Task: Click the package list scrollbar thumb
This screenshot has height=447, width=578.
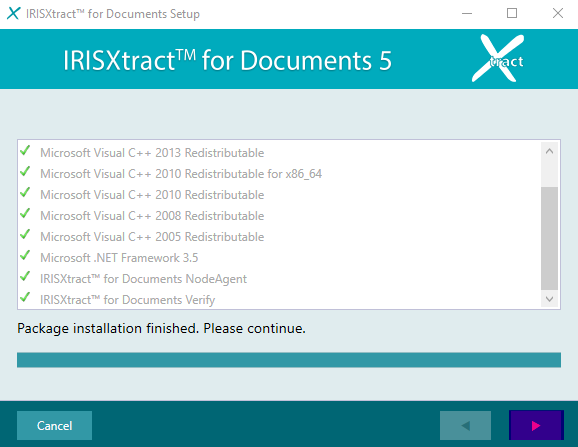Action: pyautogui.click(x=549, y=238)
